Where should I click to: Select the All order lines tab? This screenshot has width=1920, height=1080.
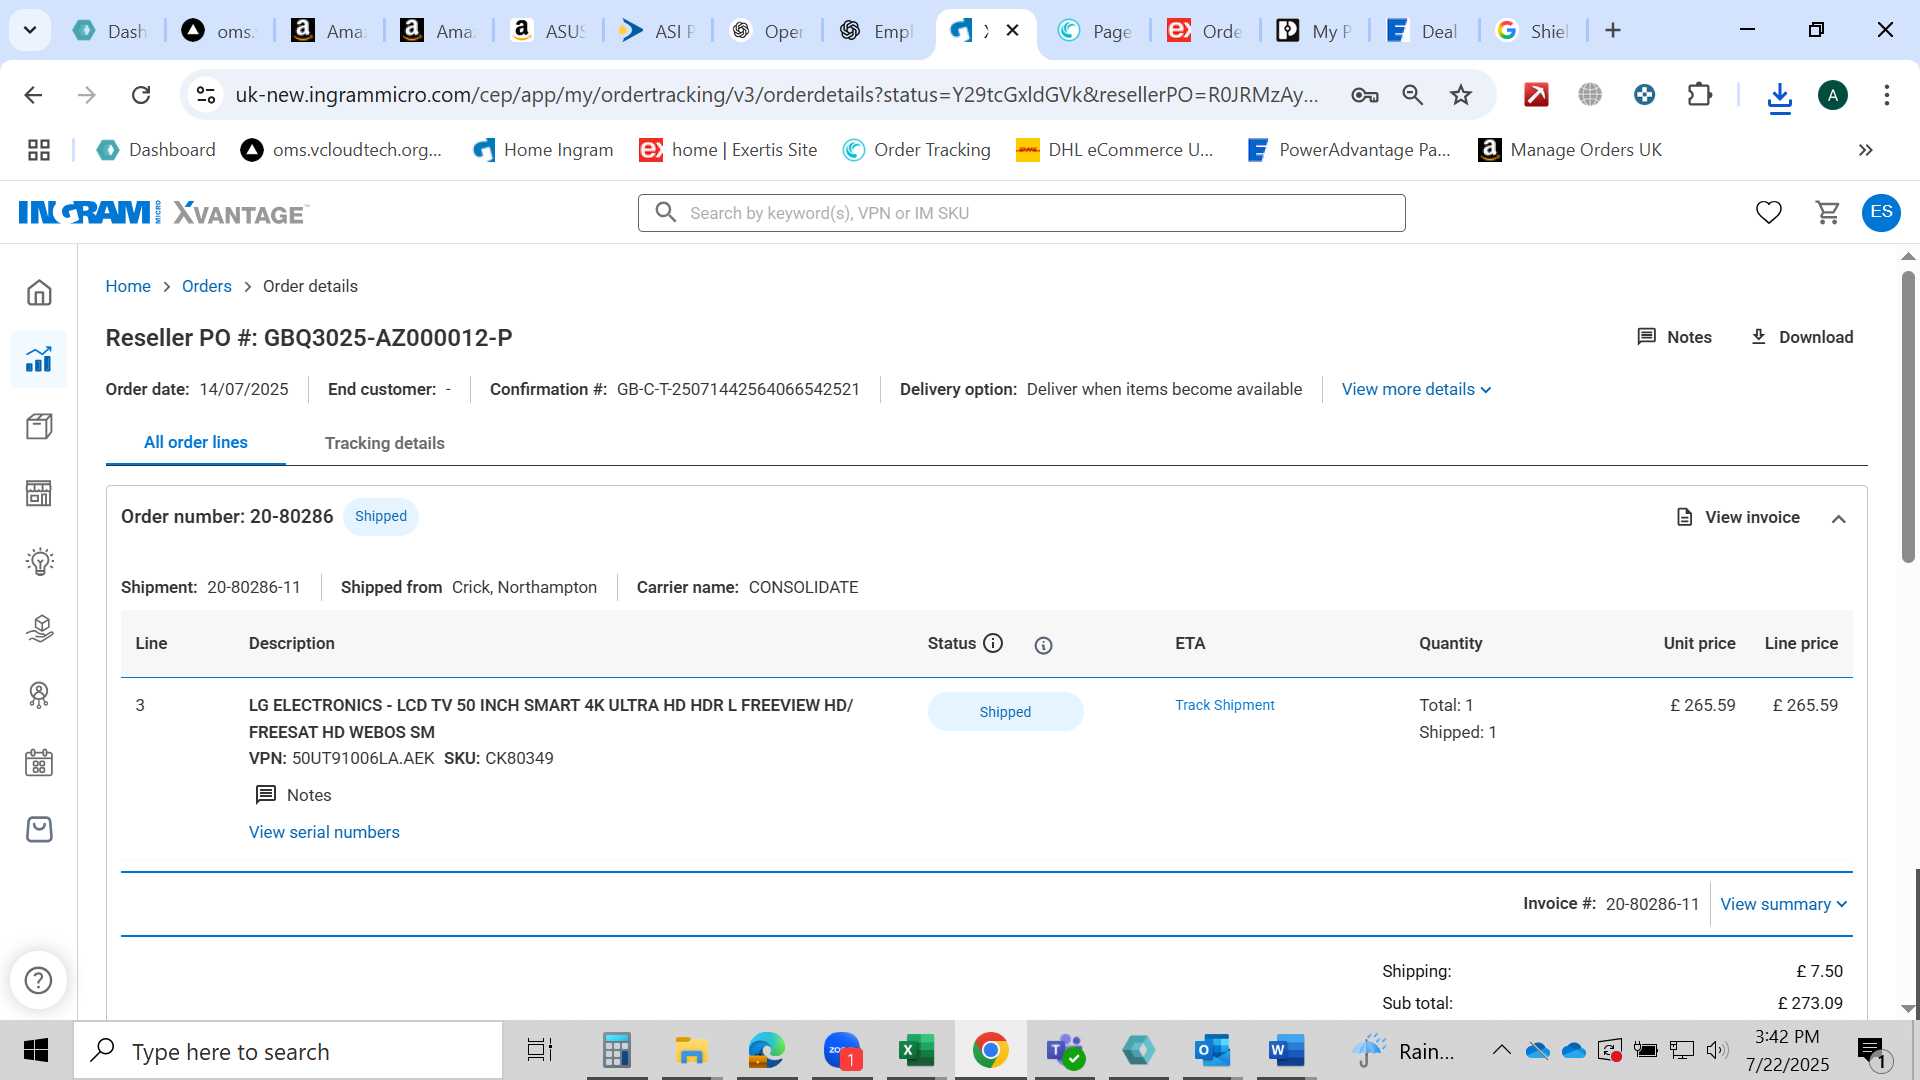coord(196,442)
